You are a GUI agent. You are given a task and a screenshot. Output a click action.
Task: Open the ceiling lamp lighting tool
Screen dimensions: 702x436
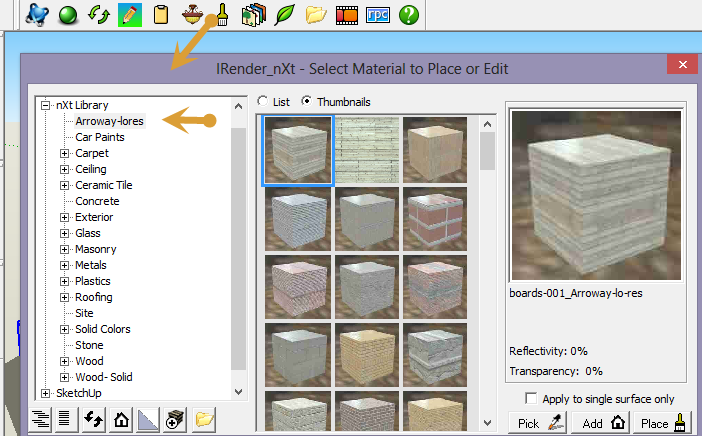192,14
